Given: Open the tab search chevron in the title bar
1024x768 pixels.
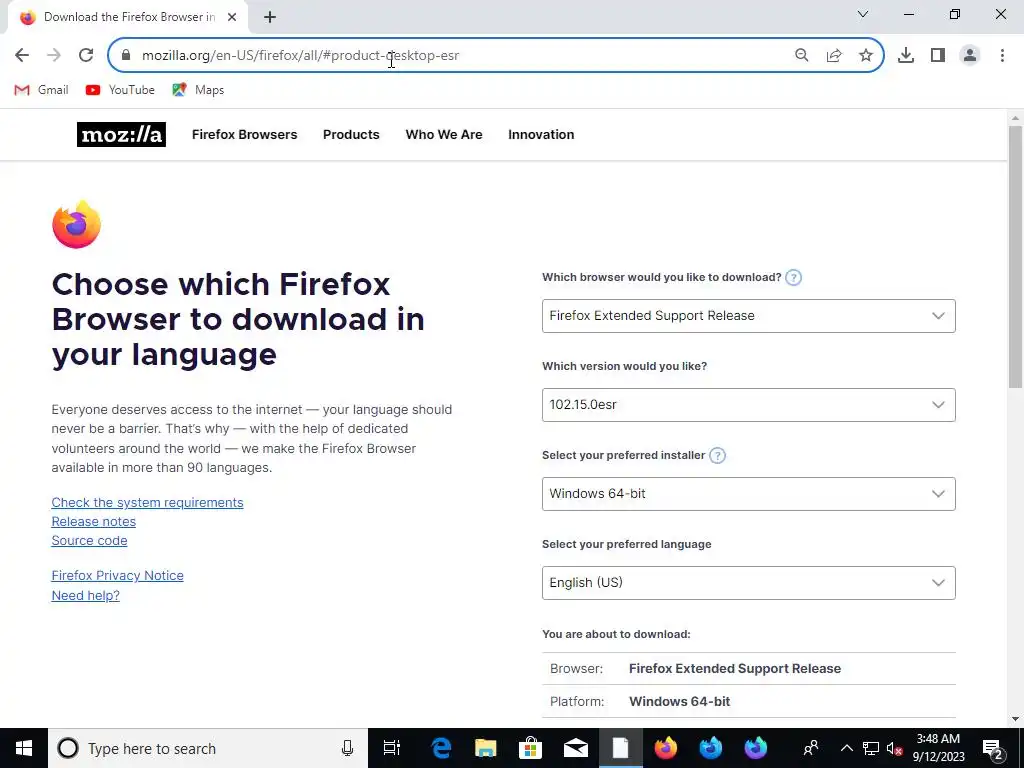Looking at the screenshot, I should (863, 14).
